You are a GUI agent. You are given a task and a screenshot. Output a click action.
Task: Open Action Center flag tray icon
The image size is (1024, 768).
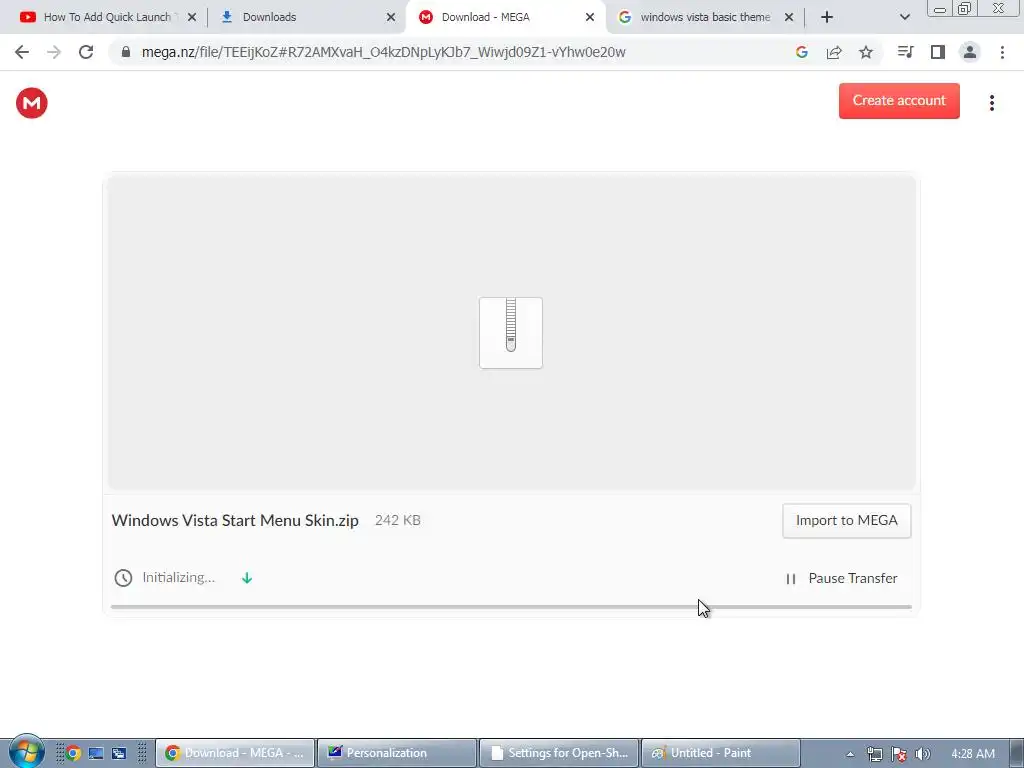pos(899,754)
